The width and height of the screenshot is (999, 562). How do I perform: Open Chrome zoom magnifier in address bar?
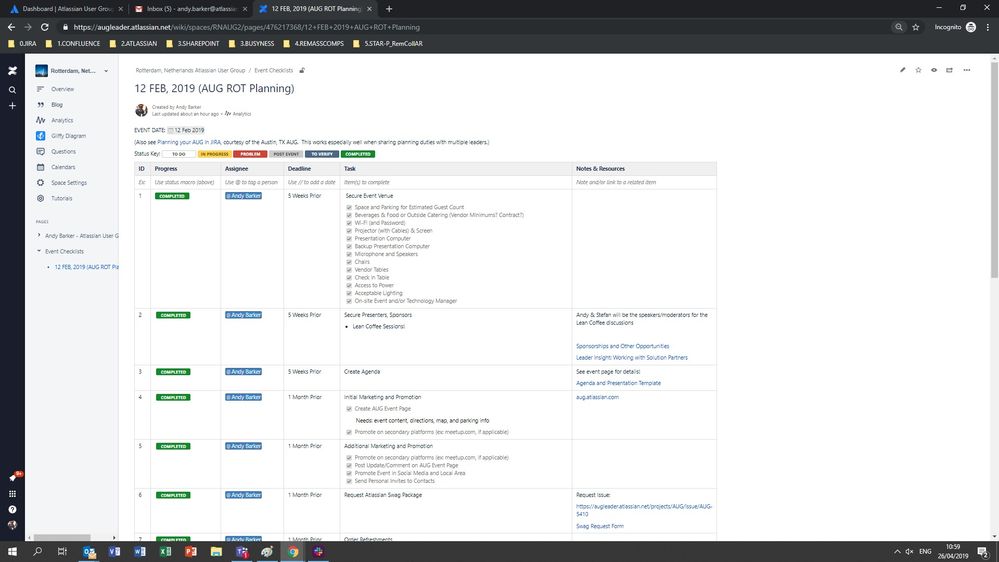(x=898, y=27)
